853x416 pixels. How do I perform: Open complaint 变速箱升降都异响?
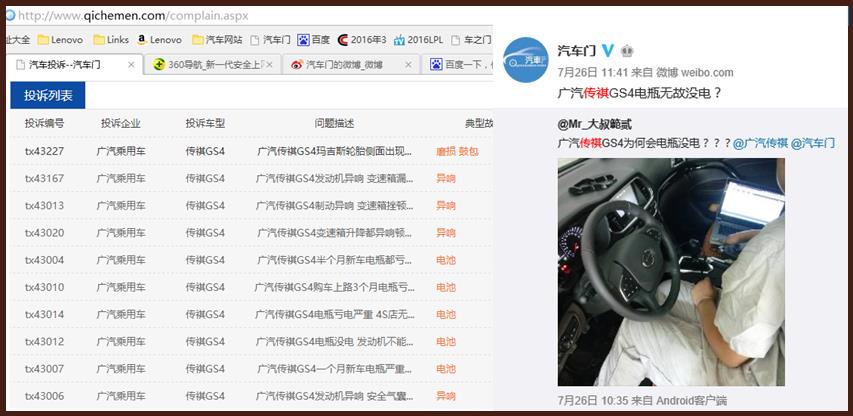[335, 233]
